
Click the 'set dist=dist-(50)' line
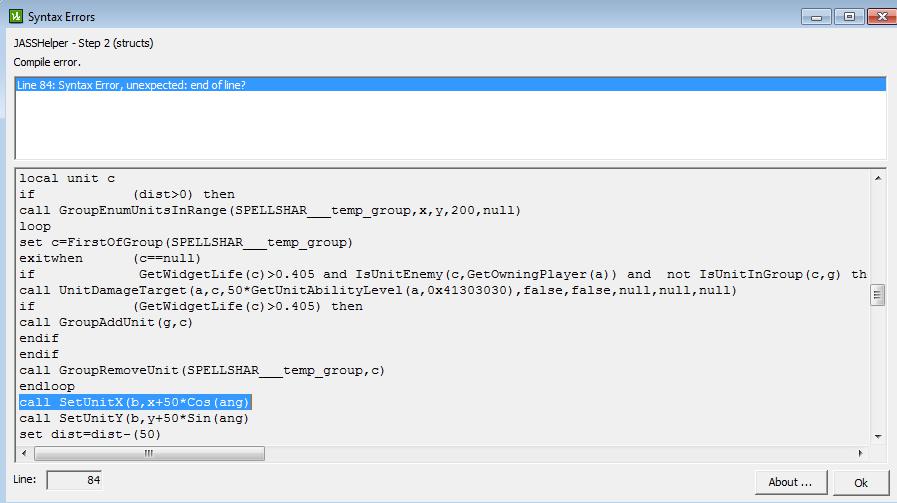(90, 434)
